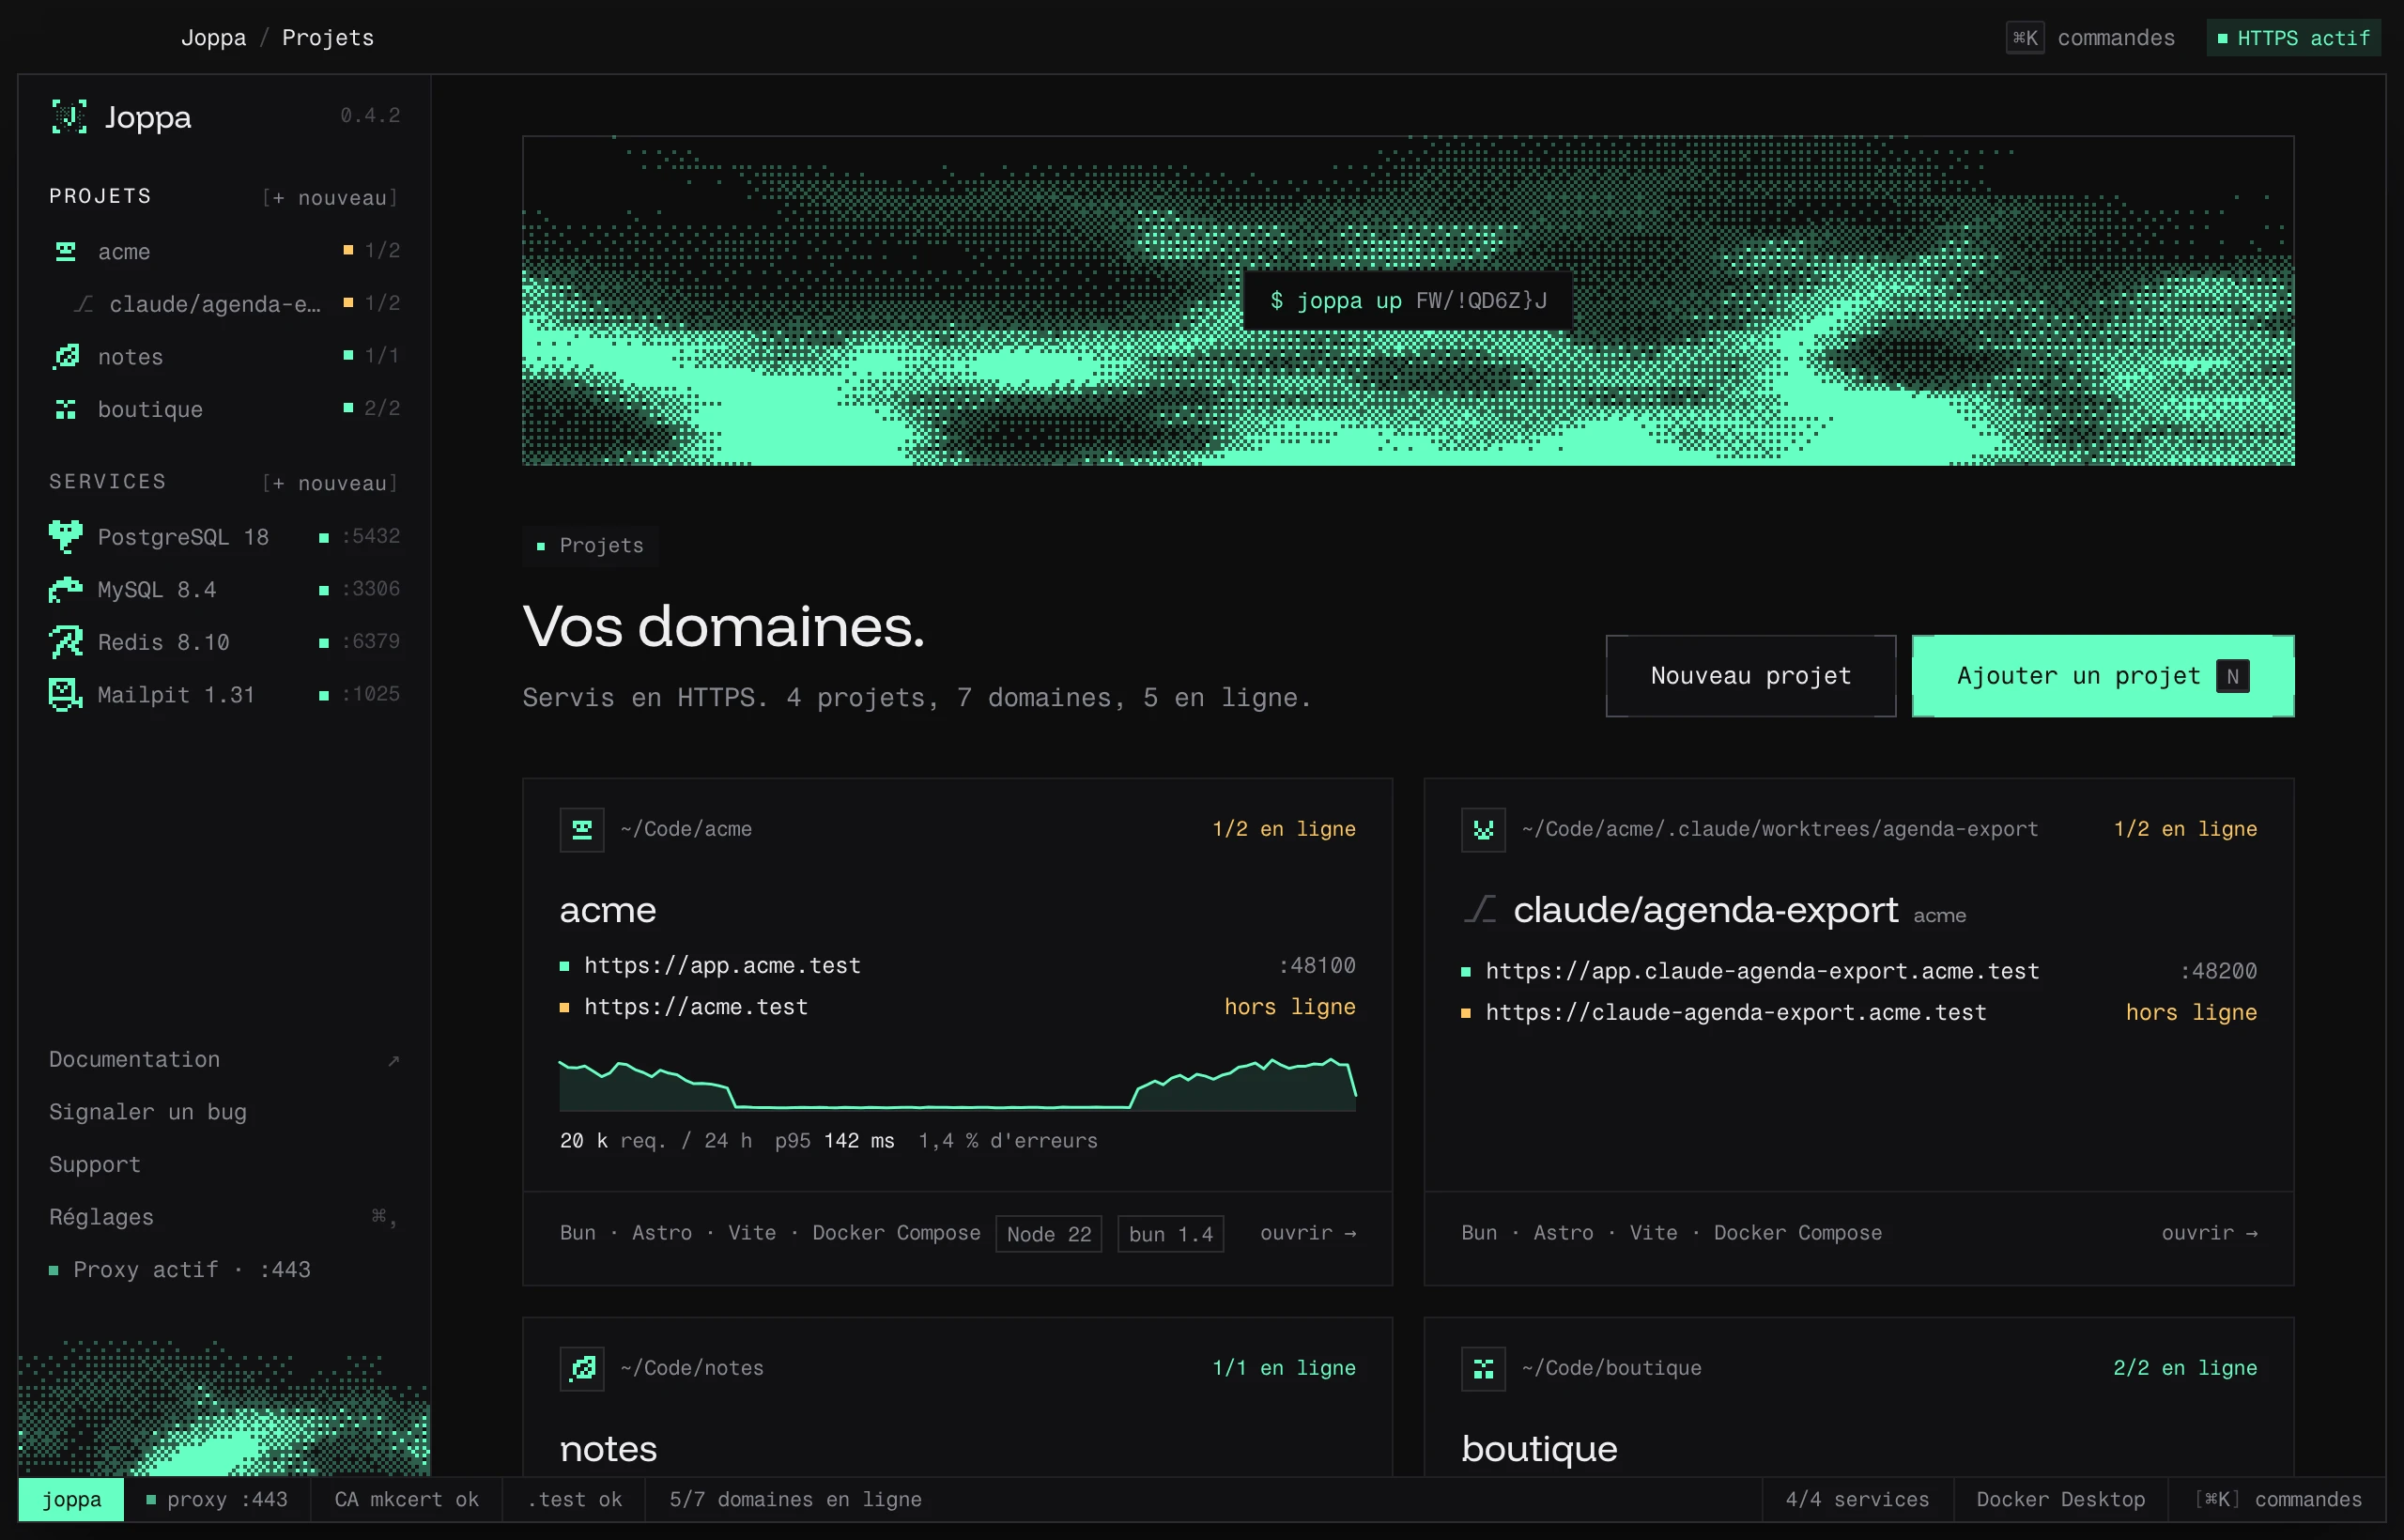Add a new service via [+ nouveau]

coord(330,483)
